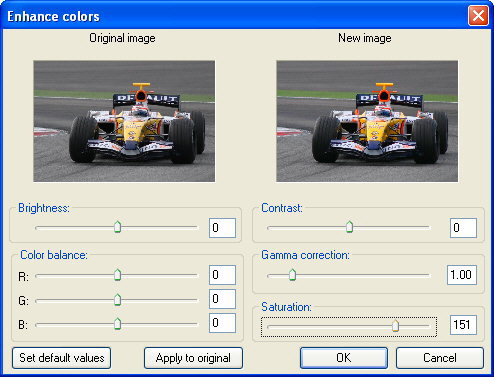Click the Saturation value box showing 151
Image resolution: width=494 pixels, height=377 pixels.
point(463,325)
